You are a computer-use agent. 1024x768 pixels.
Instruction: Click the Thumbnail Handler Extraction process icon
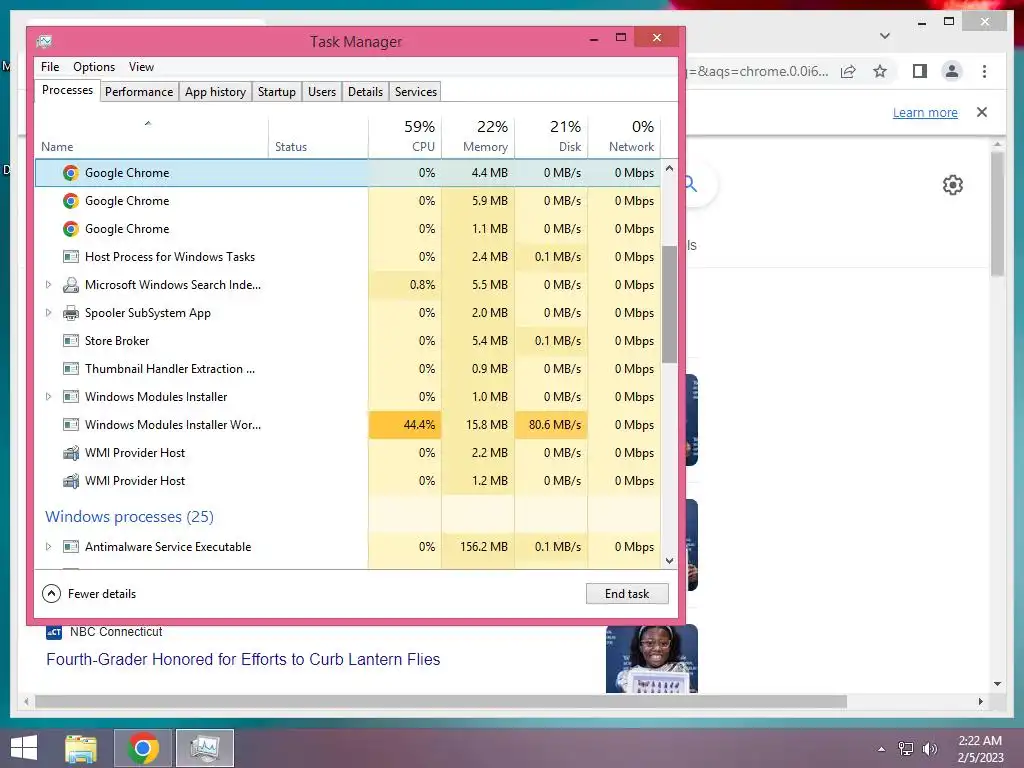pyautogui.click(x=71, y=369)
